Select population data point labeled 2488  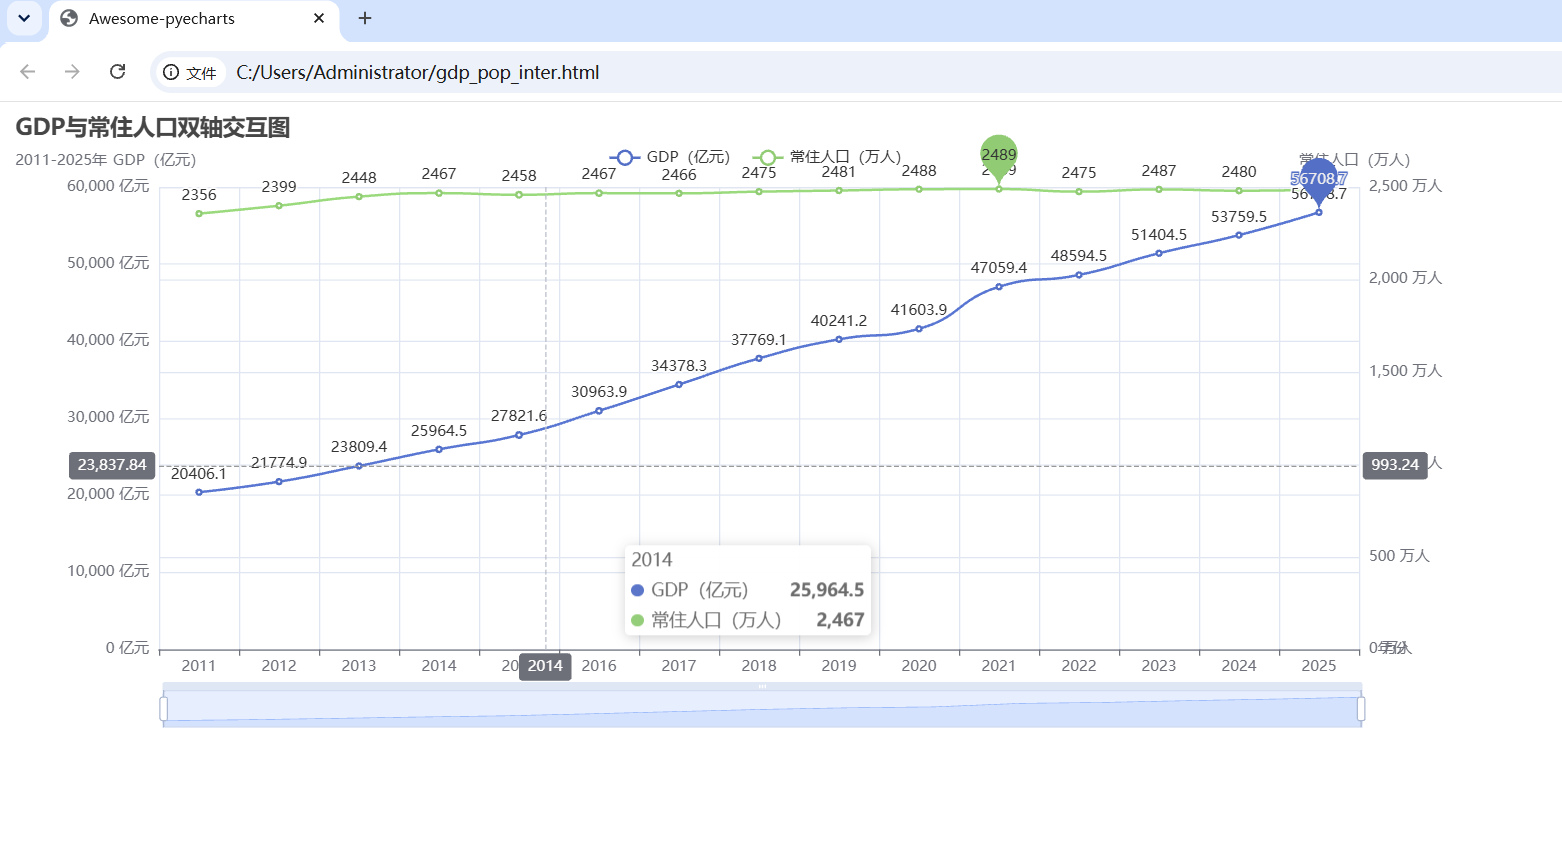pos(919,189)
